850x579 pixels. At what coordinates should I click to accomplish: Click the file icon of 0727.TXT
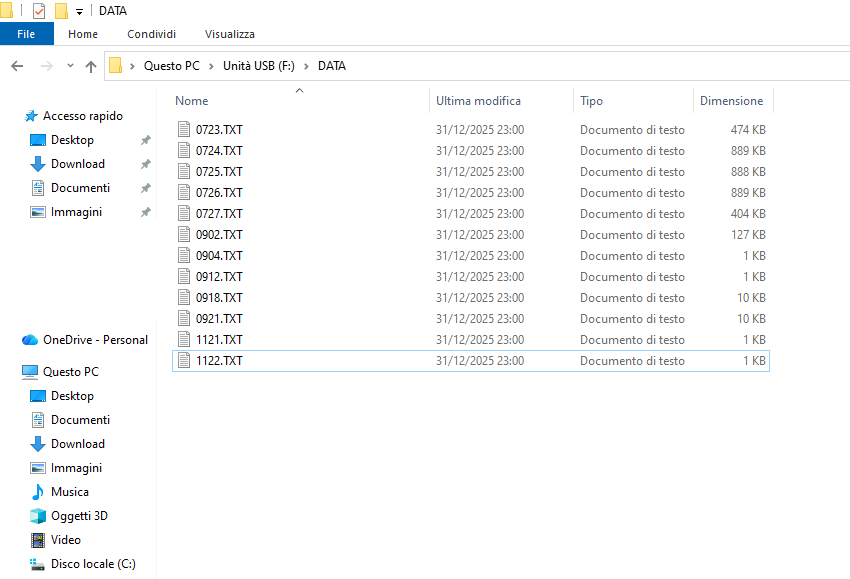point(184,214)
